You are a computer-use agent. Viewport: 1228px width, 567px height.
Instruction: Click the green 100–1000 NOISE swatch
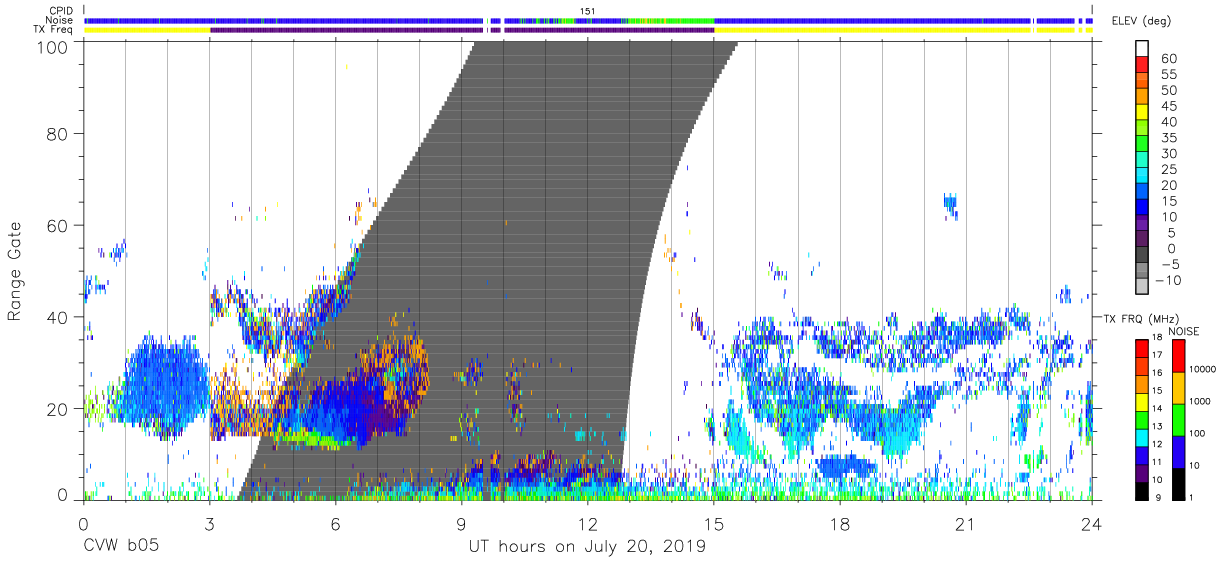1178,420
